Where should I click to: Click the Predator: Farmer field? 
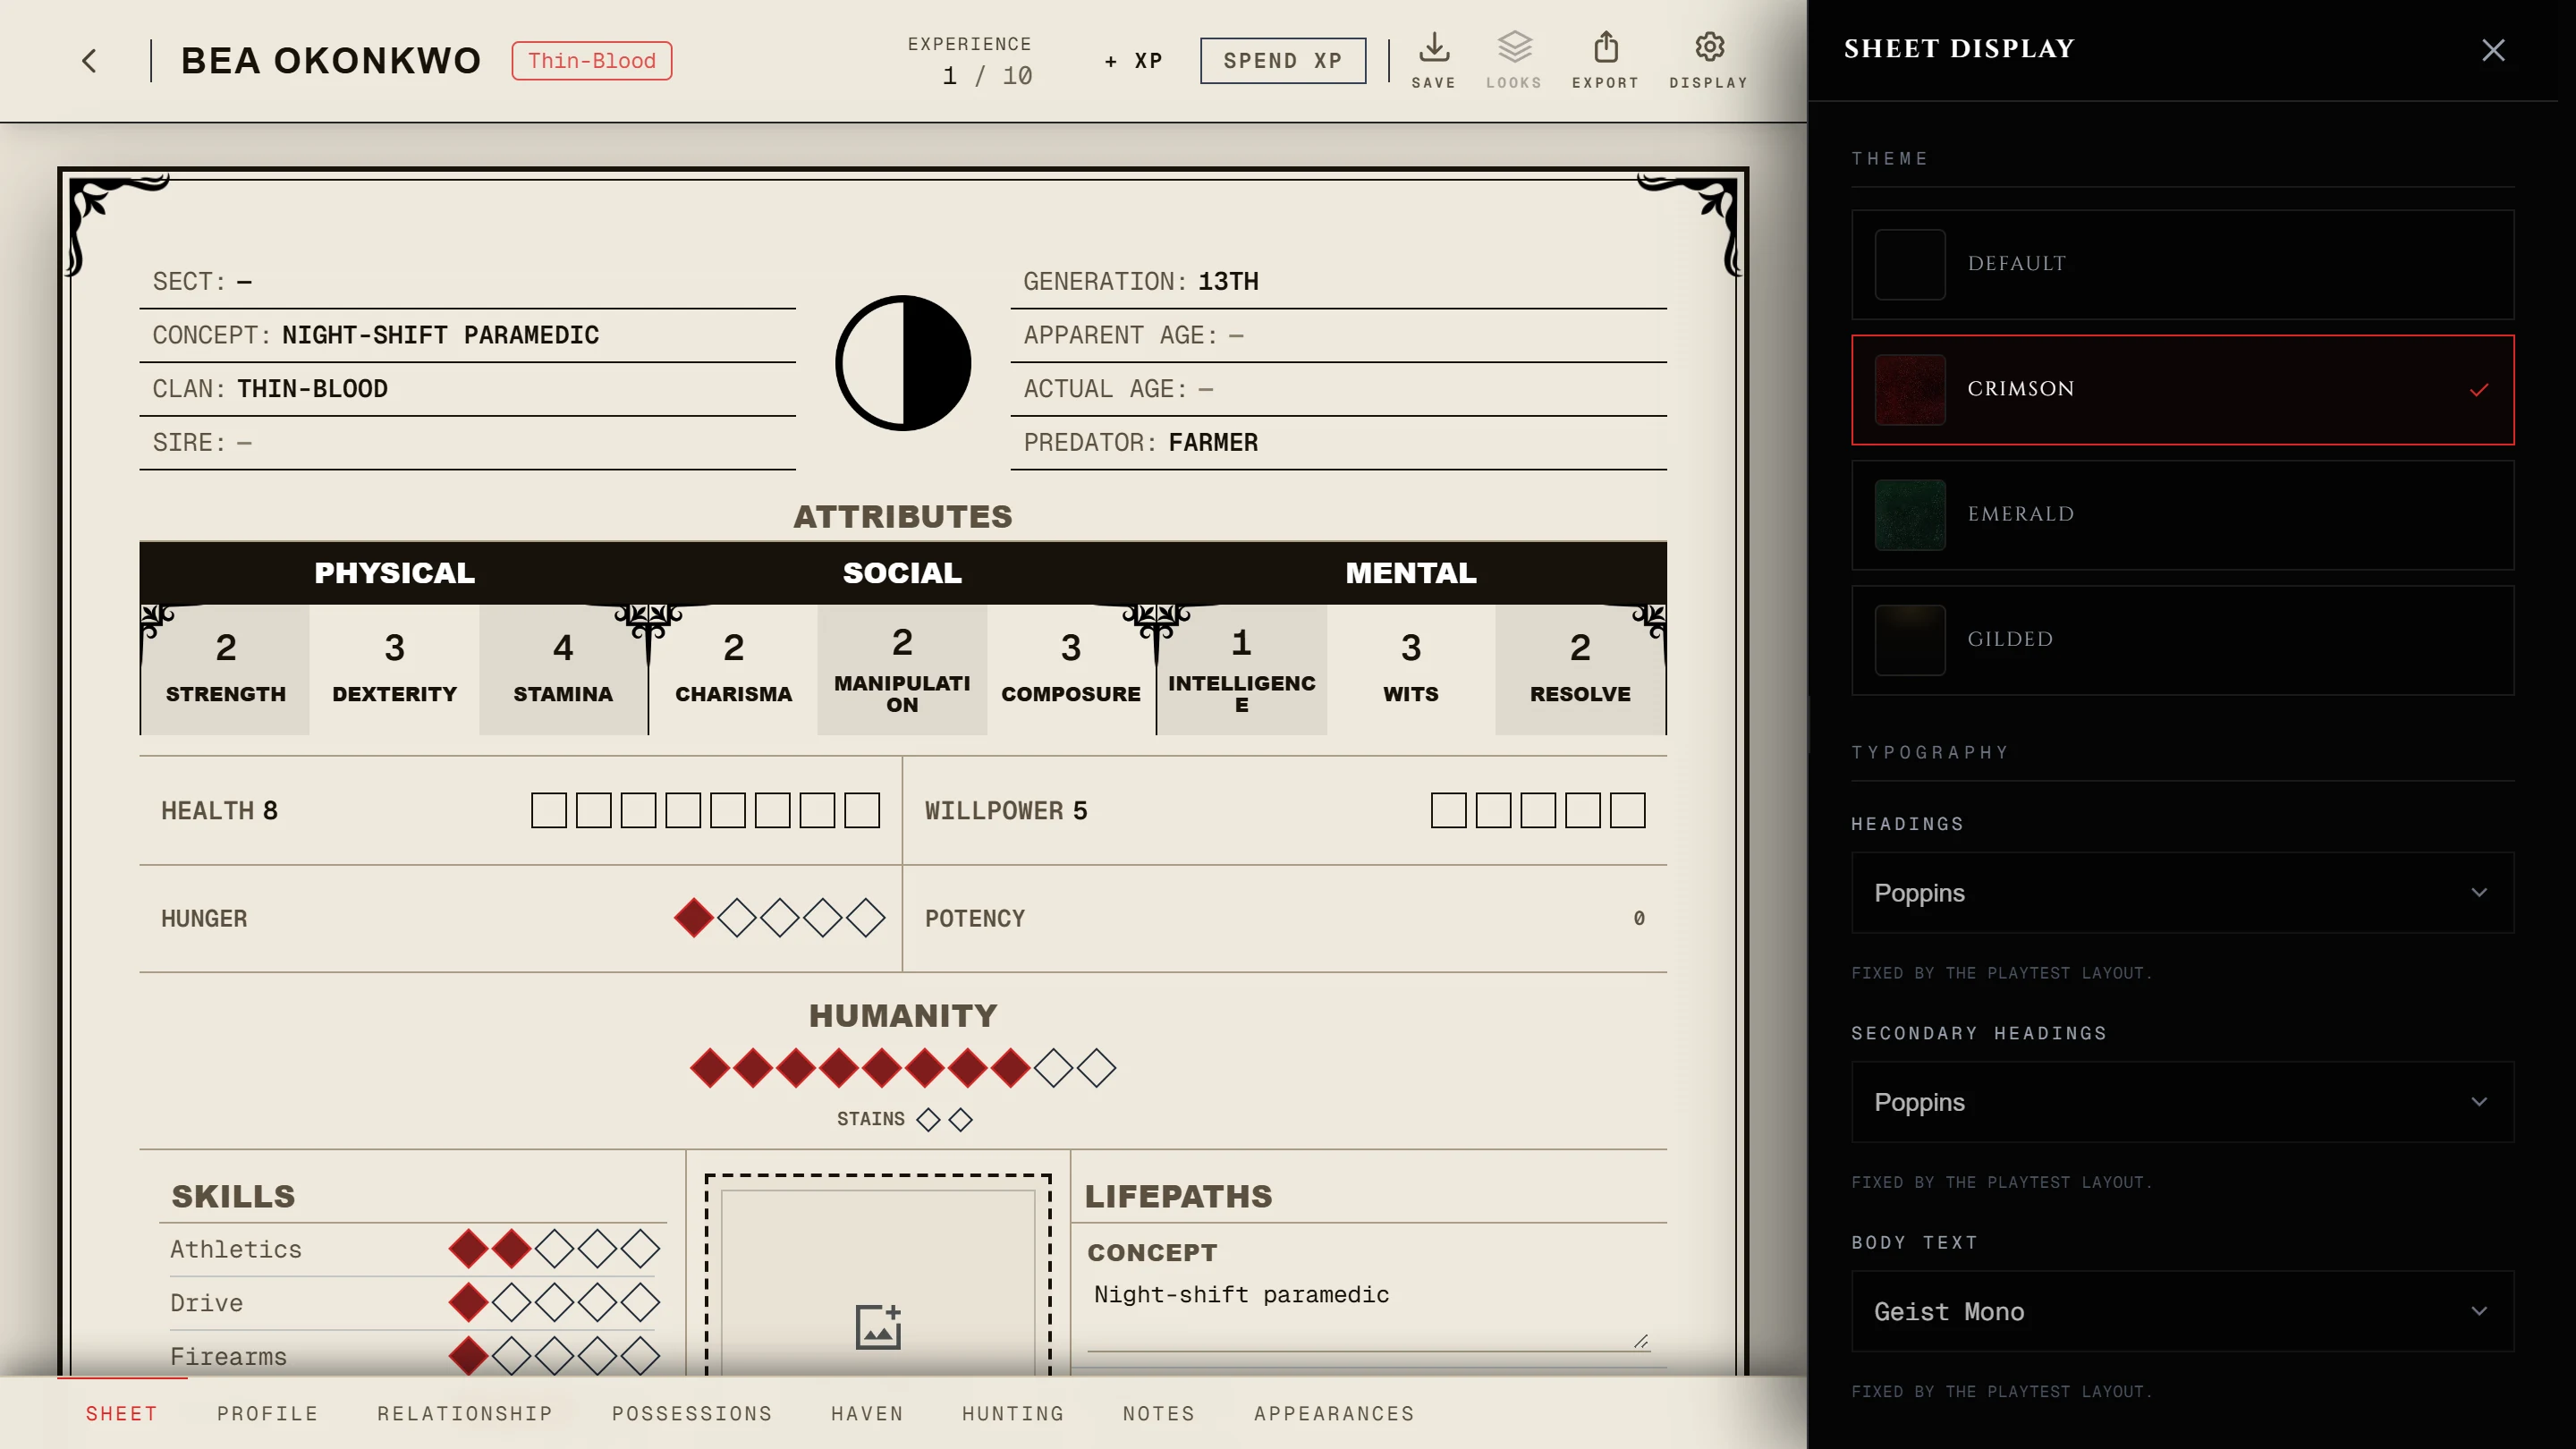tap(1338, 443)
